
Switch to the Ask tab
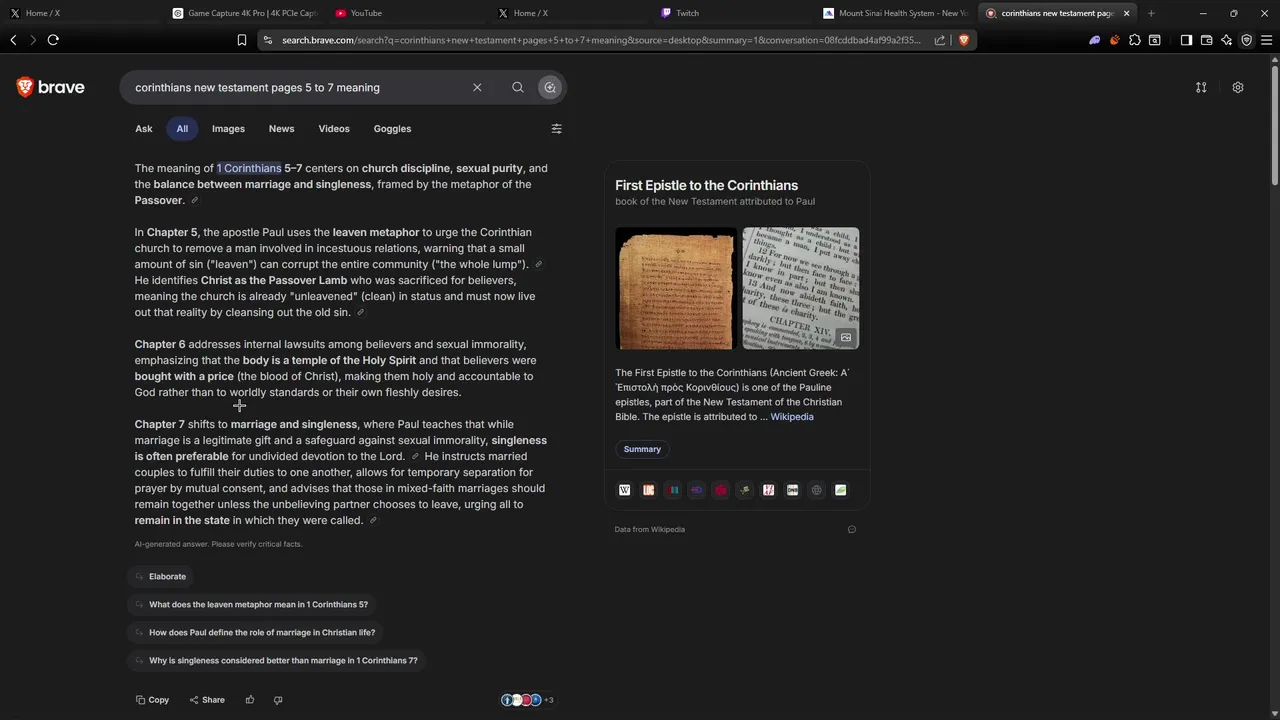click(144, 129)
